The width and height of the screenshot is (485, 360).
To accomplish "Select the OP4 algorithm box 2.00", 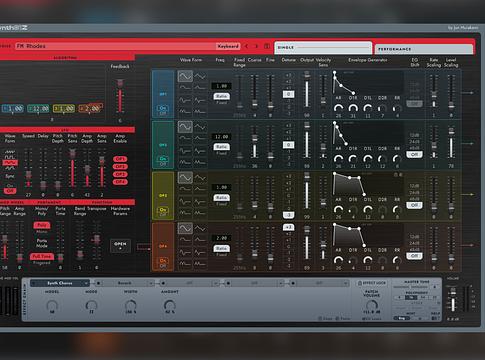I will point(90,109).
